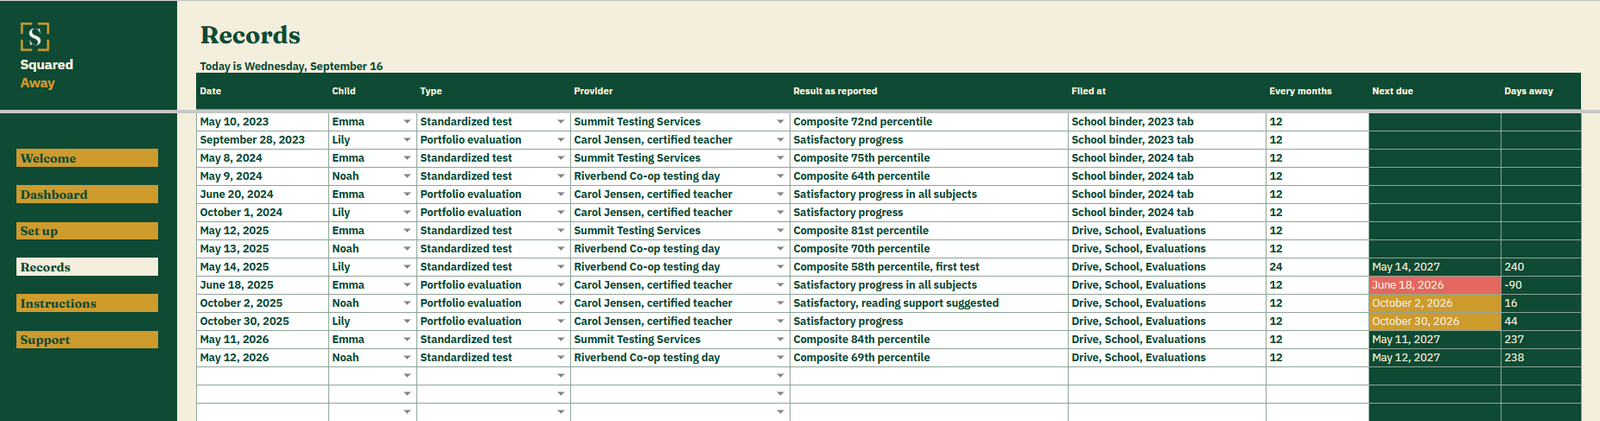Select the date cell September 28, 2023
The width and height of the screenshot is (1600, 421).
262,140
